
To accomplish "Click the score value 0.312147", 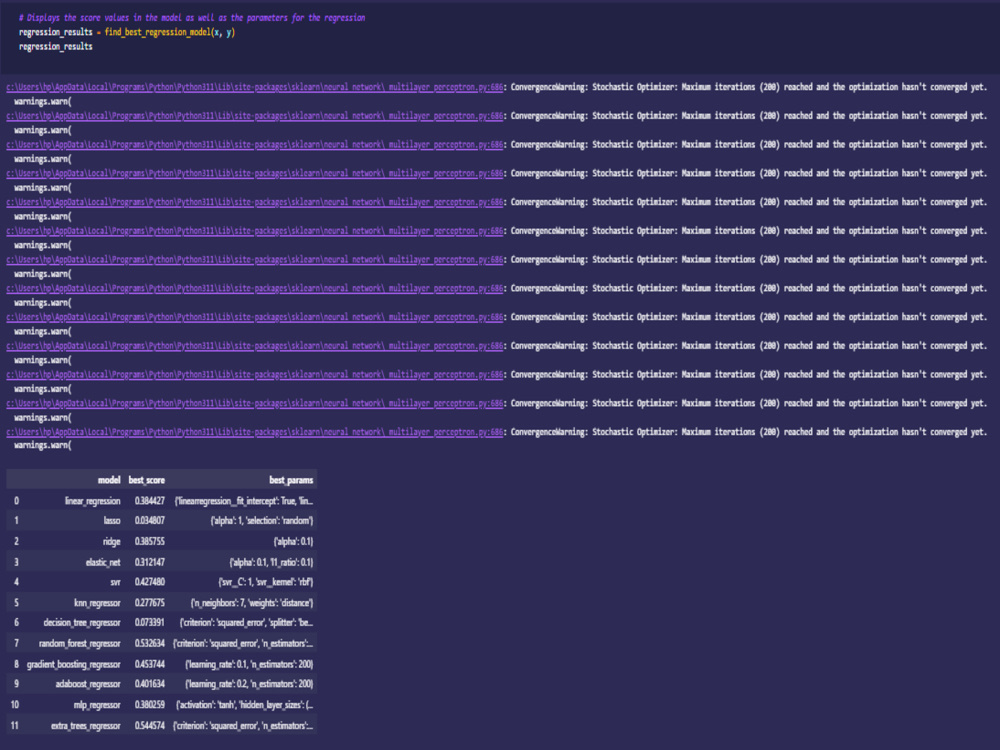I will [x=150, y=562].
